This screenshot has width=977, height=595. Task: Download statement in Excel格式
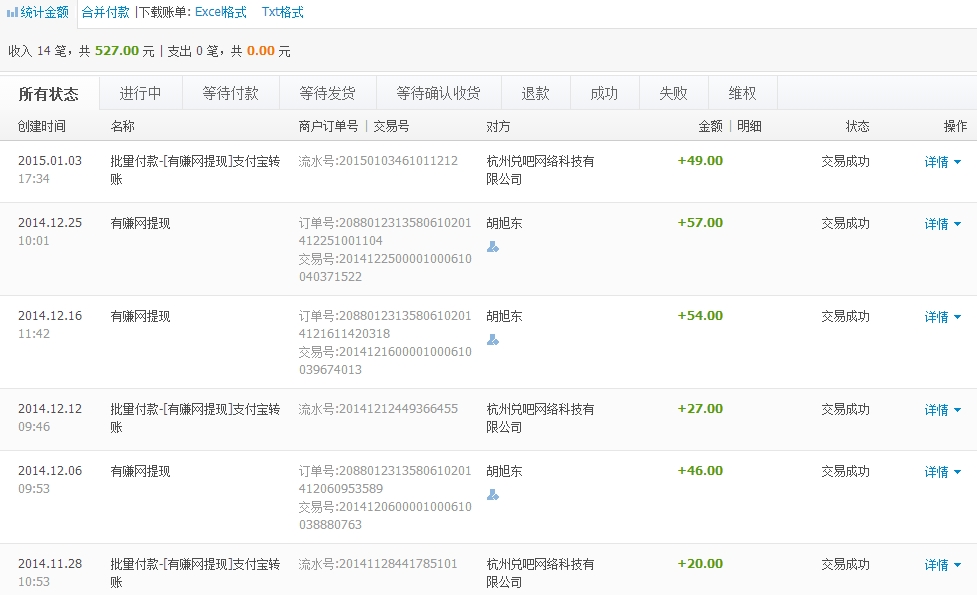221,12
